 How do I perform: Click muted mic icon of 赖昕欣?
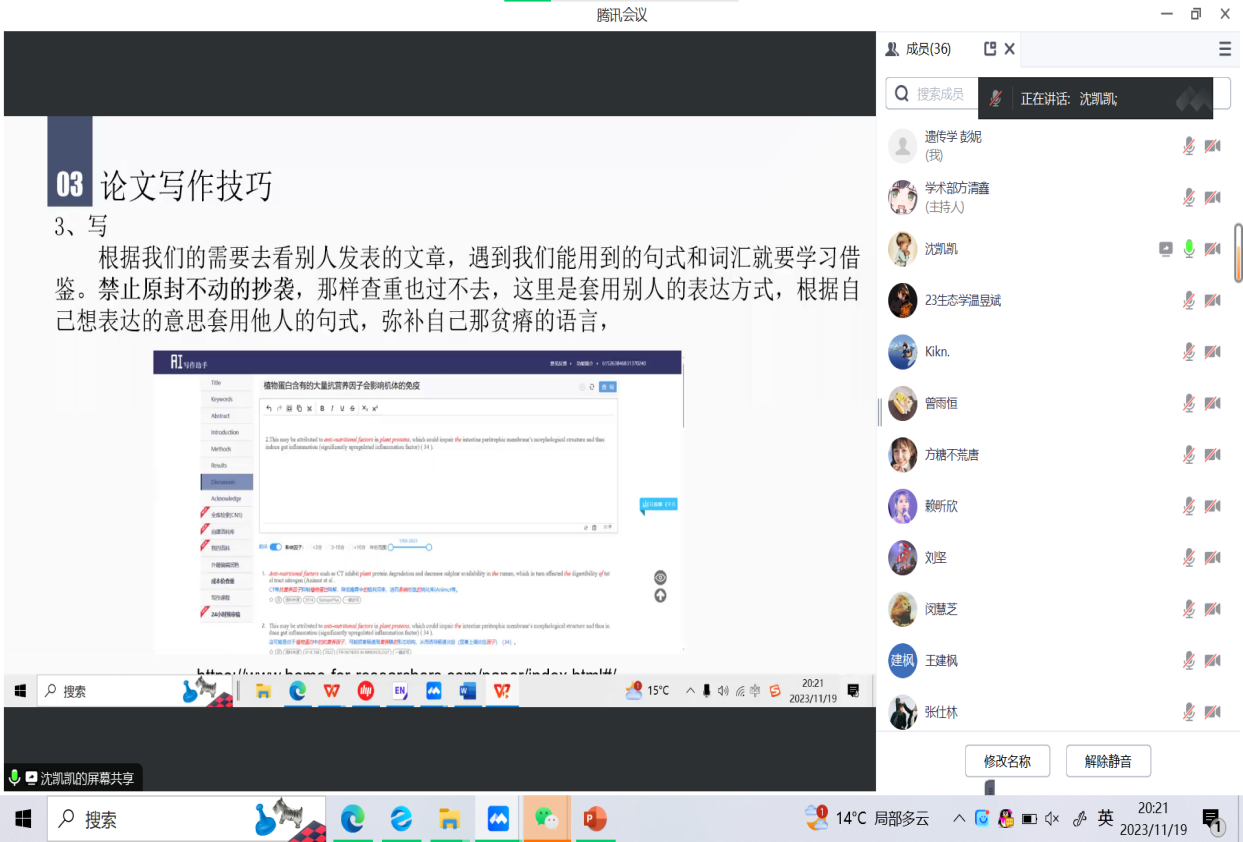click(1188, 506)
